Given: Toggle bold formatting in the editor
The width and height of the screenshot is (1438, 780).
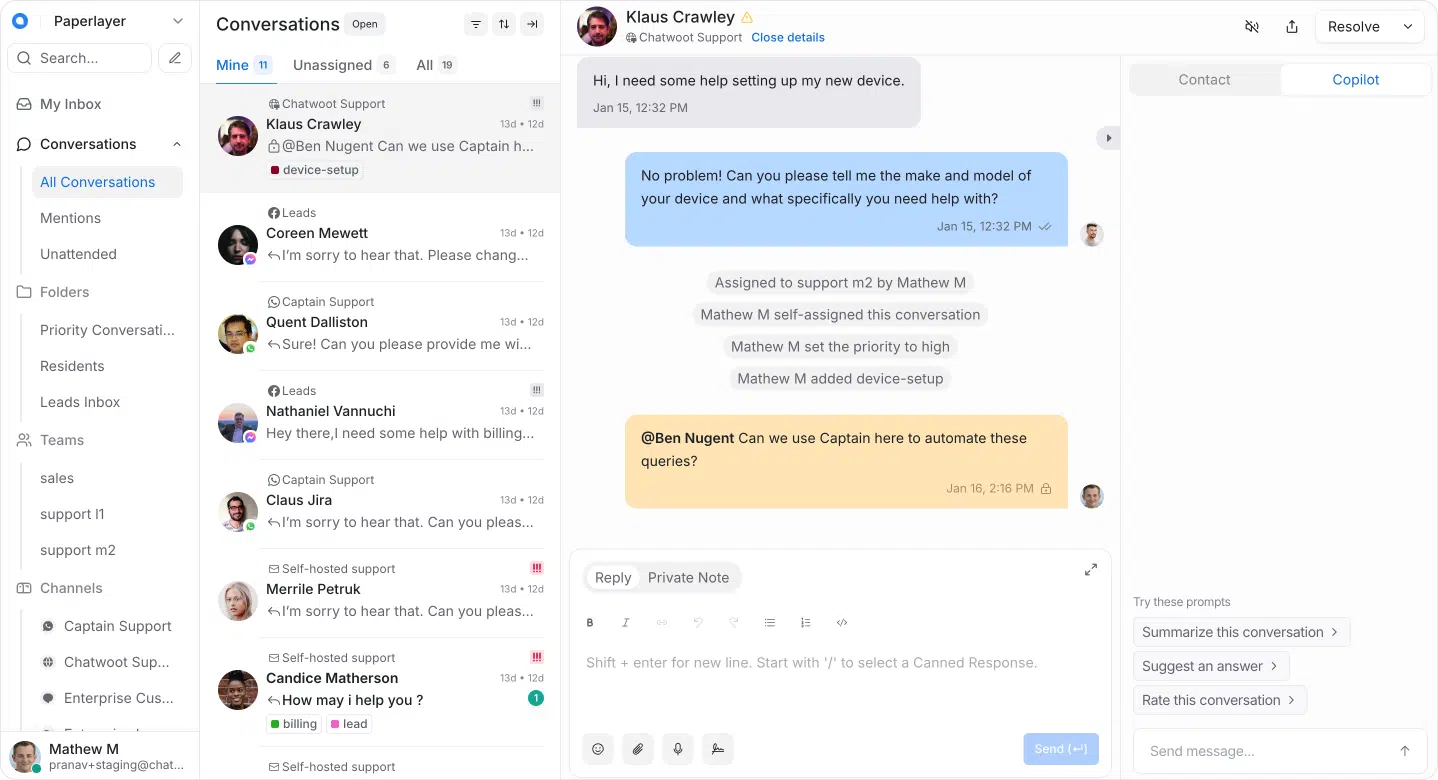Looking at the screenshot, I should pos(590,622).
